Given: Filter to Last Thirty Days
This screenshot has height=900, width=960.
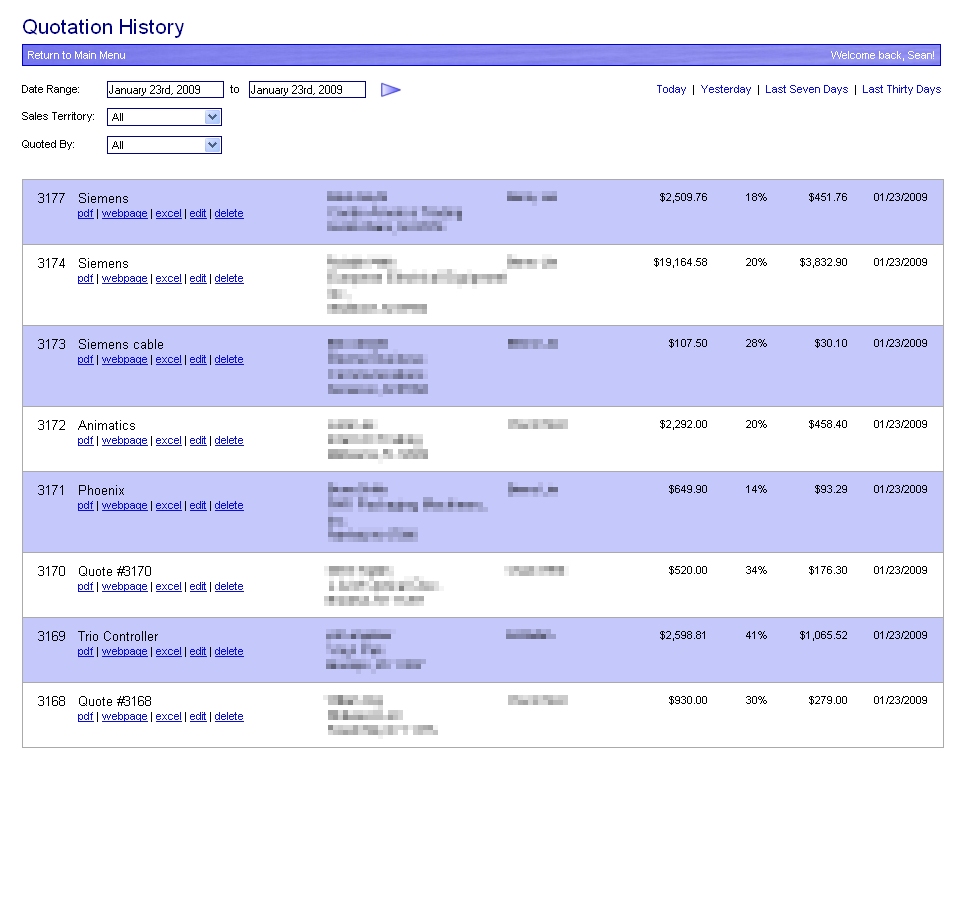Looking at the screenshot, I should pyautogui.click(x=901, y=89).
